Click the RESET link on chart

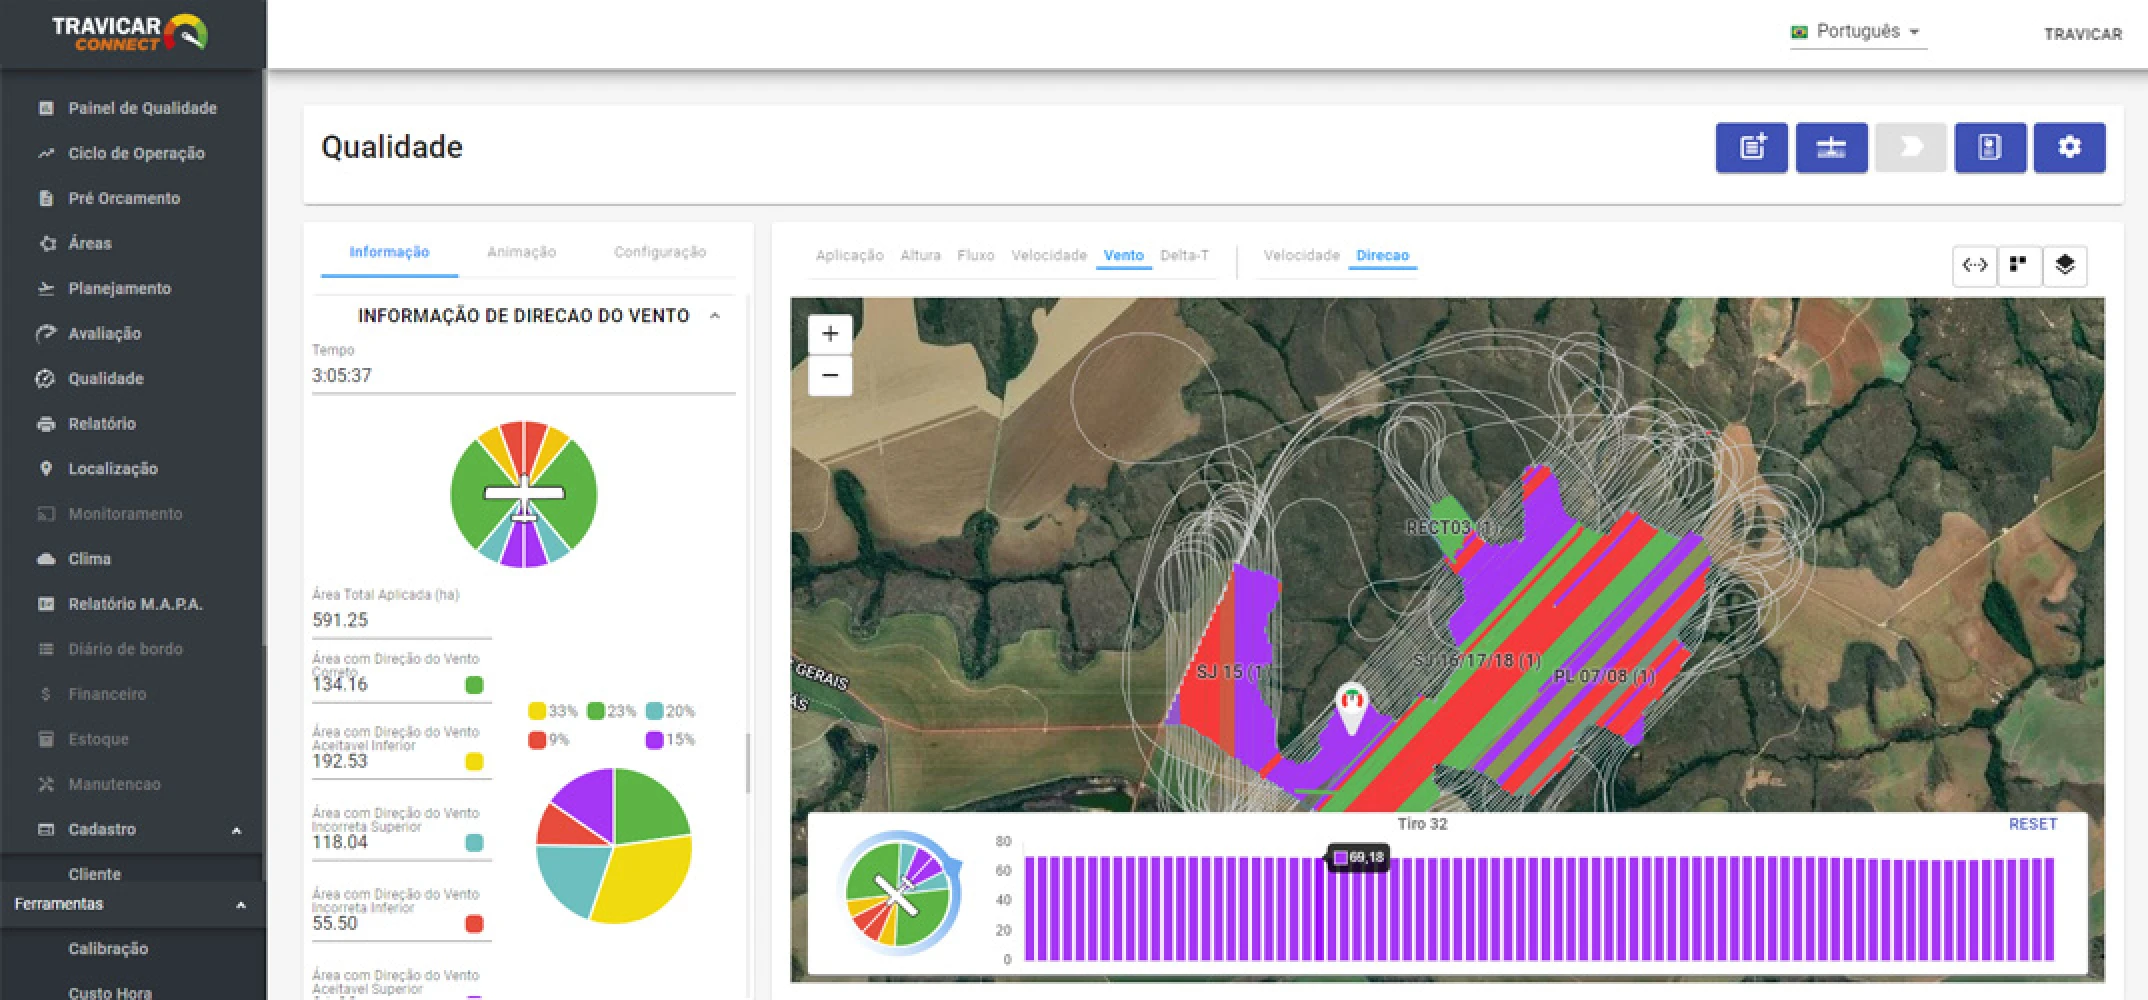point(2032,824)
